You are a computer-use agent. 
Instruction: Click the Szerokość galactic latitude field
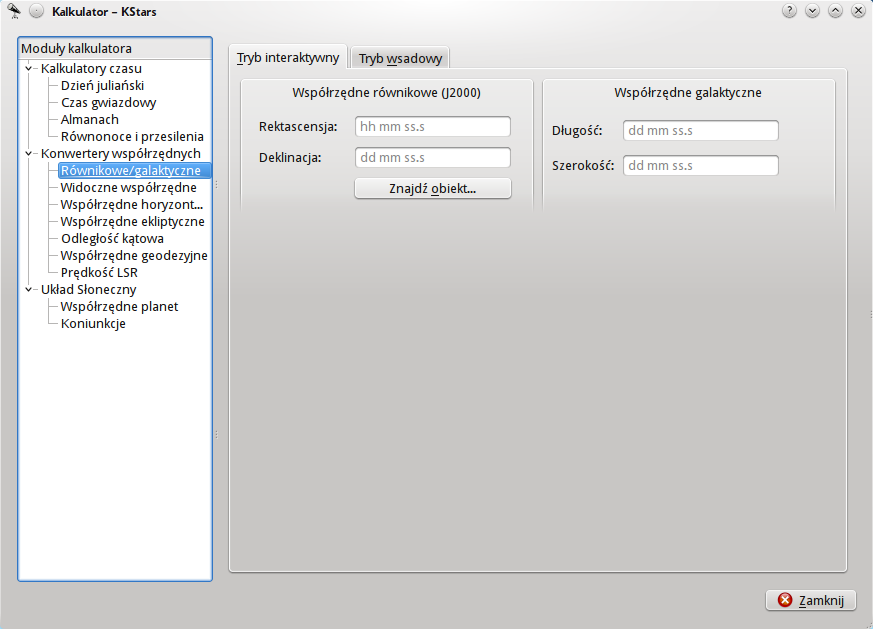[x=700, y=166]
